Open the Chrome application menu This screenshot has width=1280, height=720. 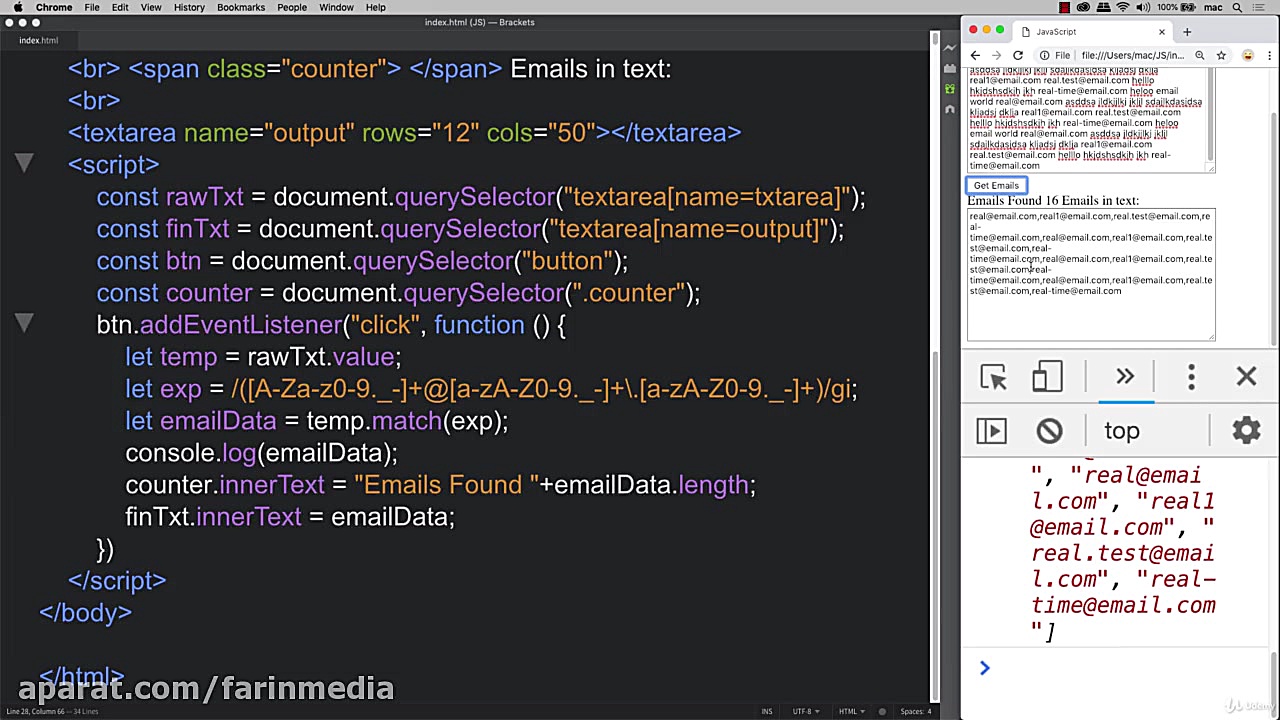tap(53, 7)
